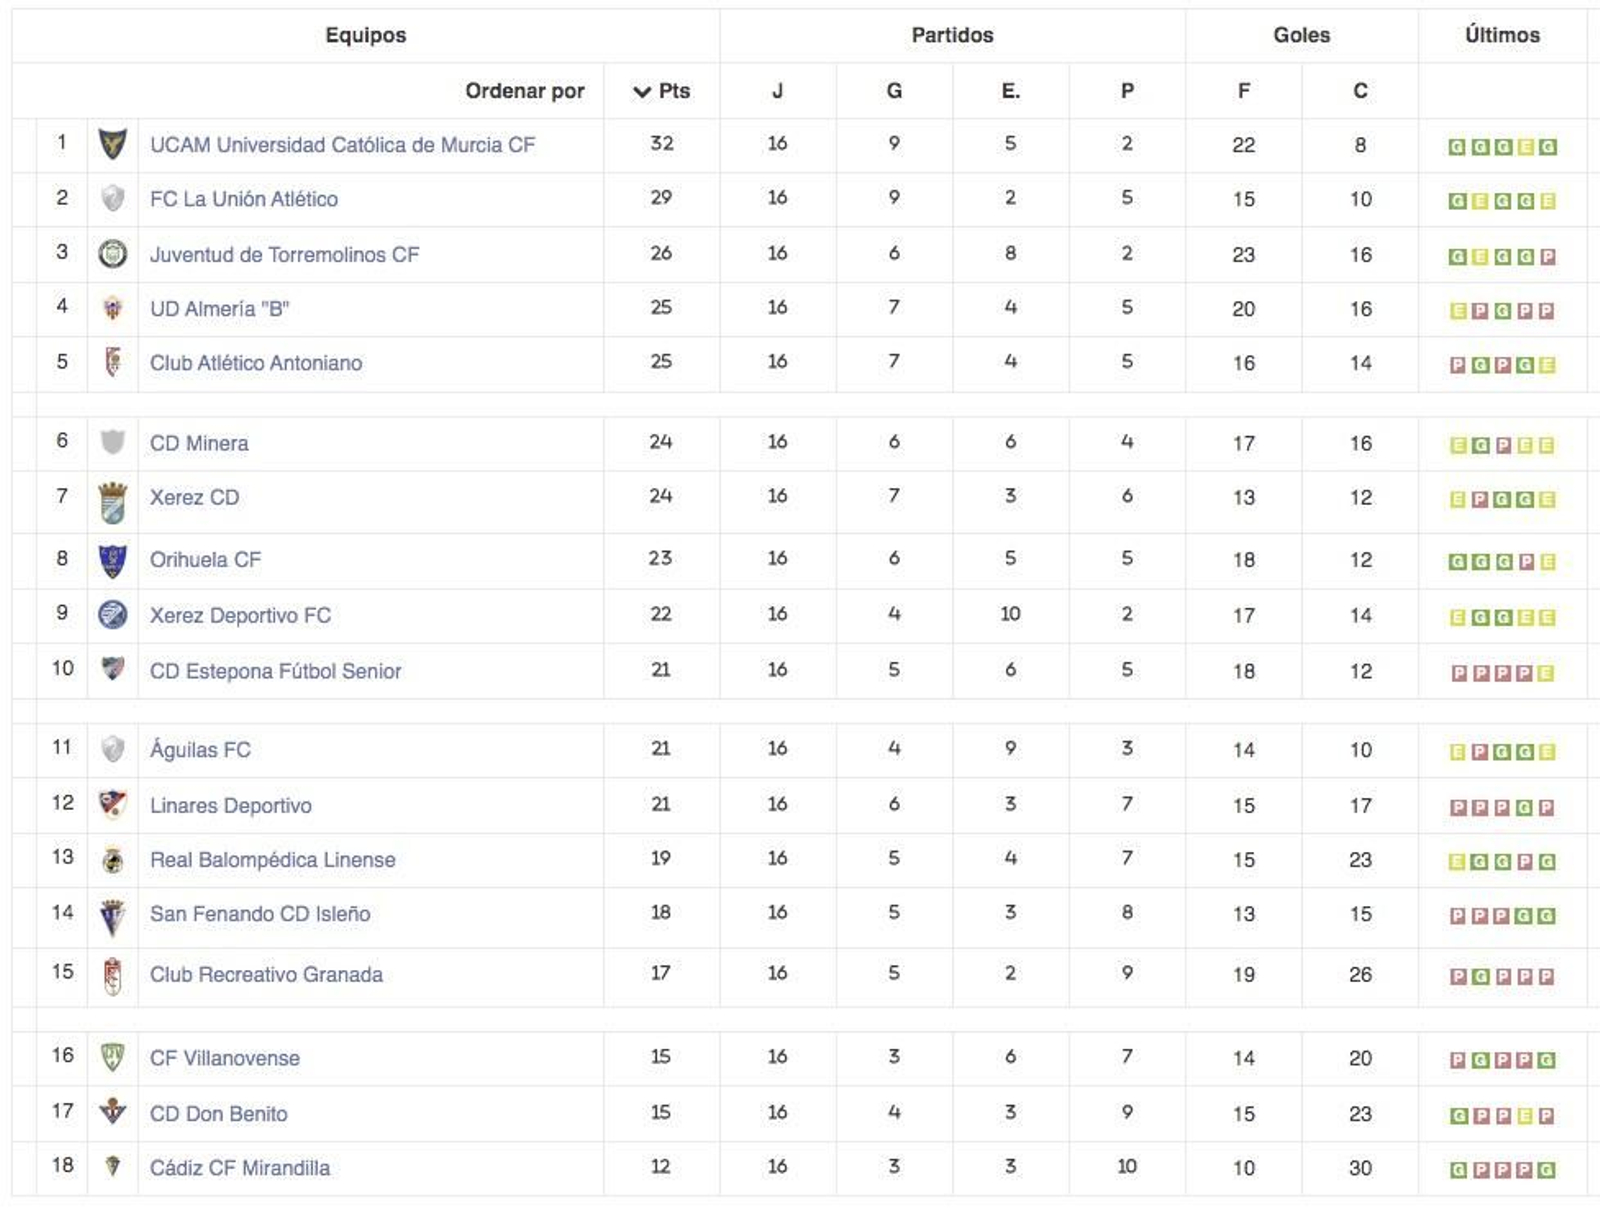Click the Orihuela CF crest icon
This screenshot has height=1210, width=1600.
click(x=113, y=559)
